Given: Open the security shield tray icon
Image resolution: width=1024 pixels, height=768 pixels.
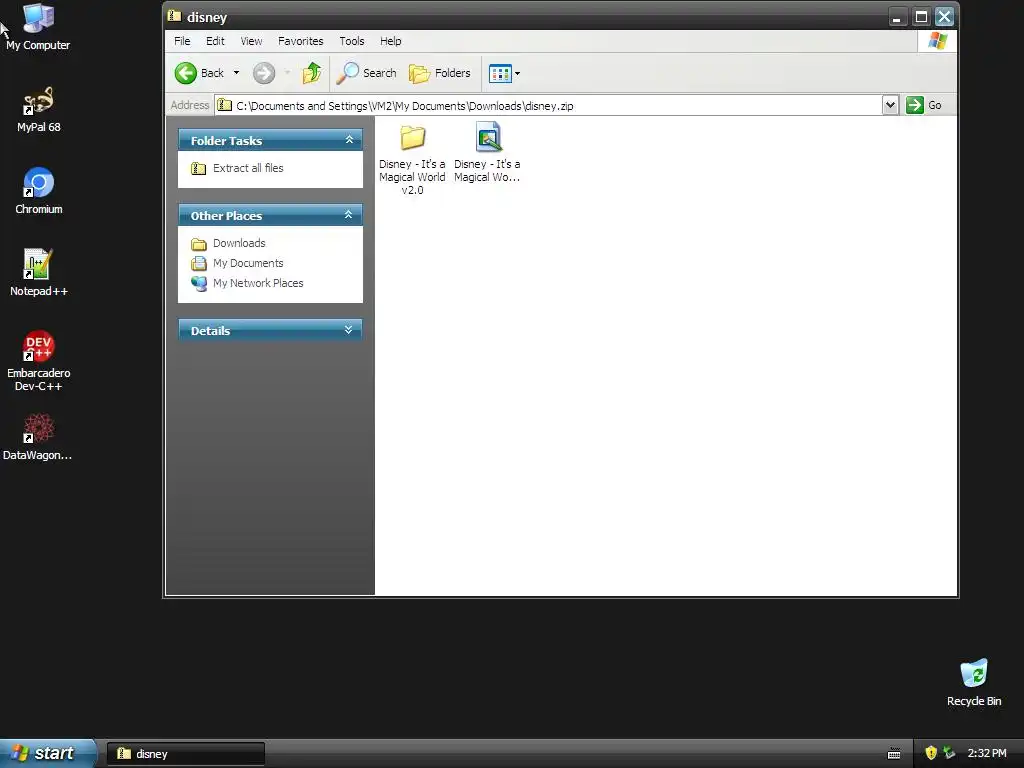Looking at the screenshot, I should click(x=931, y=753).
